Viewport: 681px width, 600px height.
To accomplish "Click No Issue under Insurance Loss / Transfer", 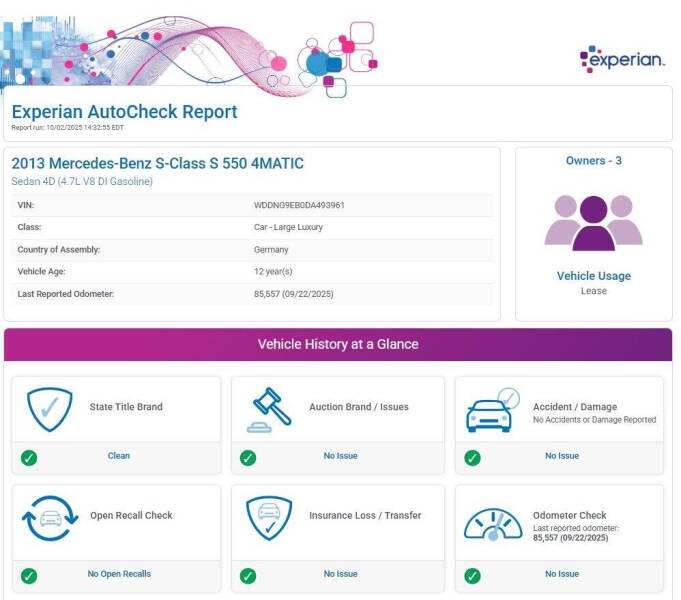I will 340,574.
